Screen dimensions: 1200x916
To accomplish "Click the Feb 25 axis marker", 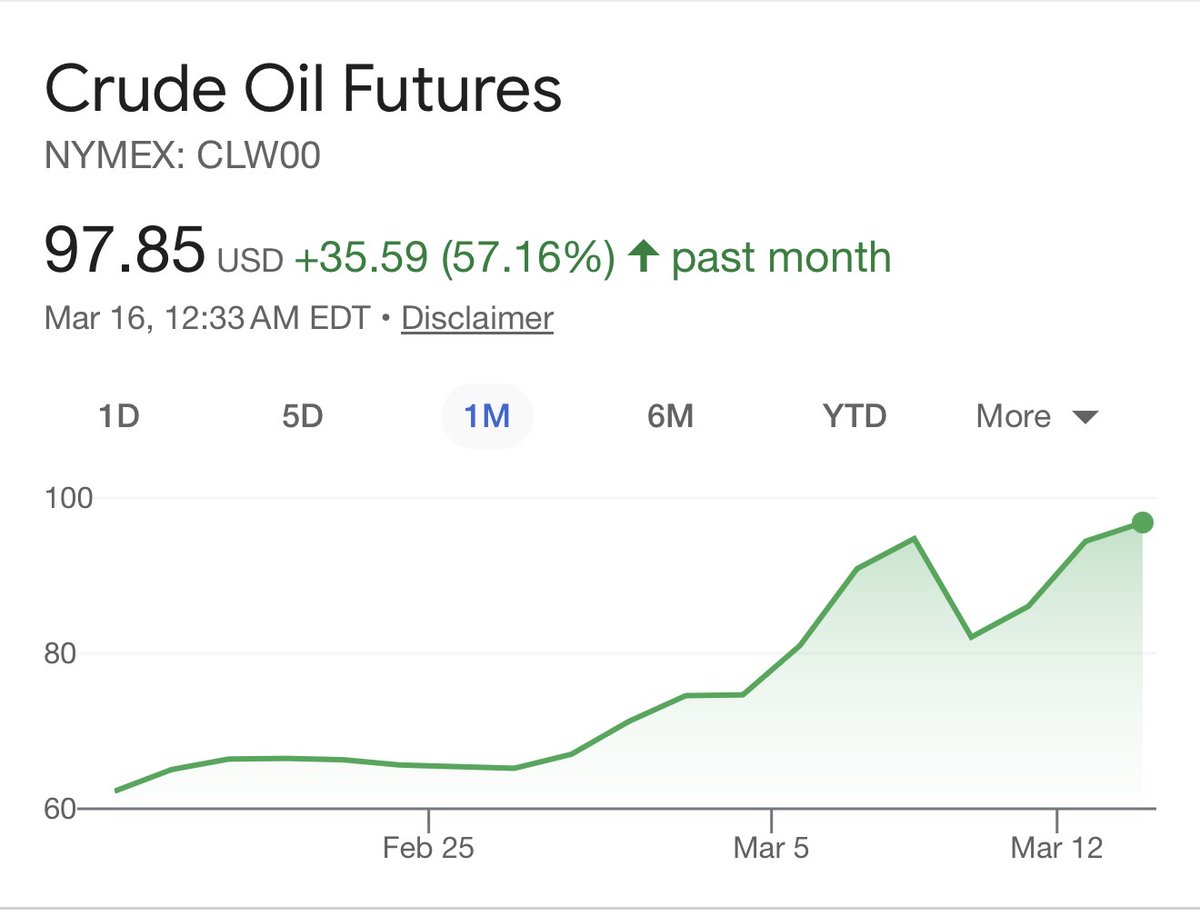I will [x=429, y=849].
